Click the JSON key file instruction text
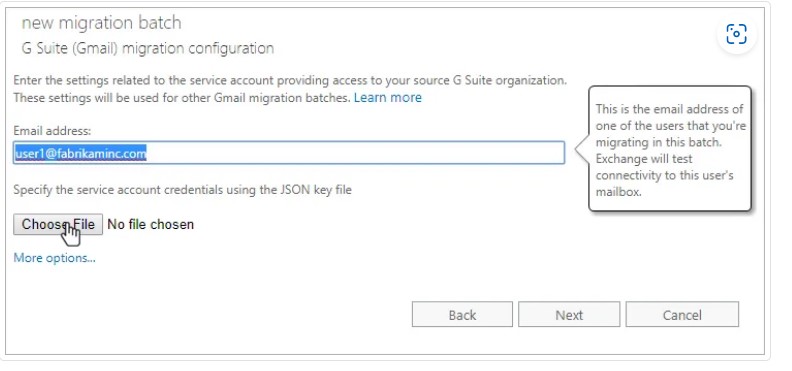Screen dimensions: 792x371 [x=182, y=190]
